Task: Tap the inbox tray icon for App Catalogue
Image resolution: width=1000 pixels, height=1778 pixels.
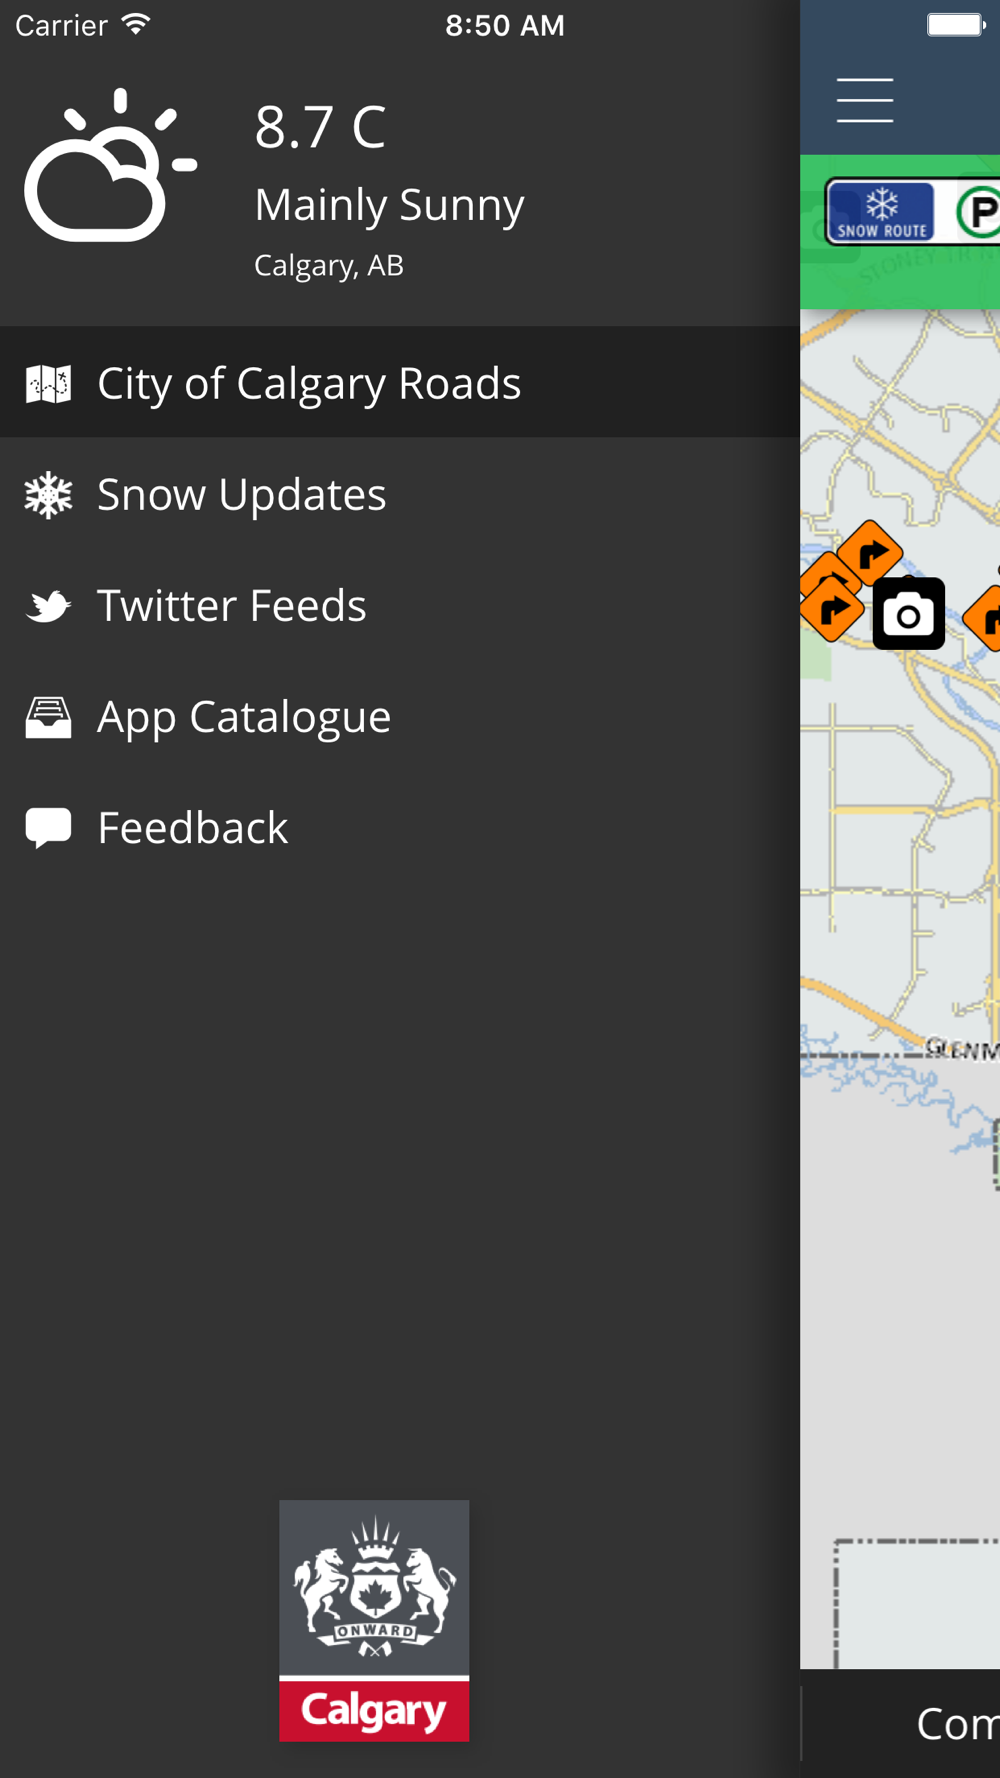Action: click(48, 717)
